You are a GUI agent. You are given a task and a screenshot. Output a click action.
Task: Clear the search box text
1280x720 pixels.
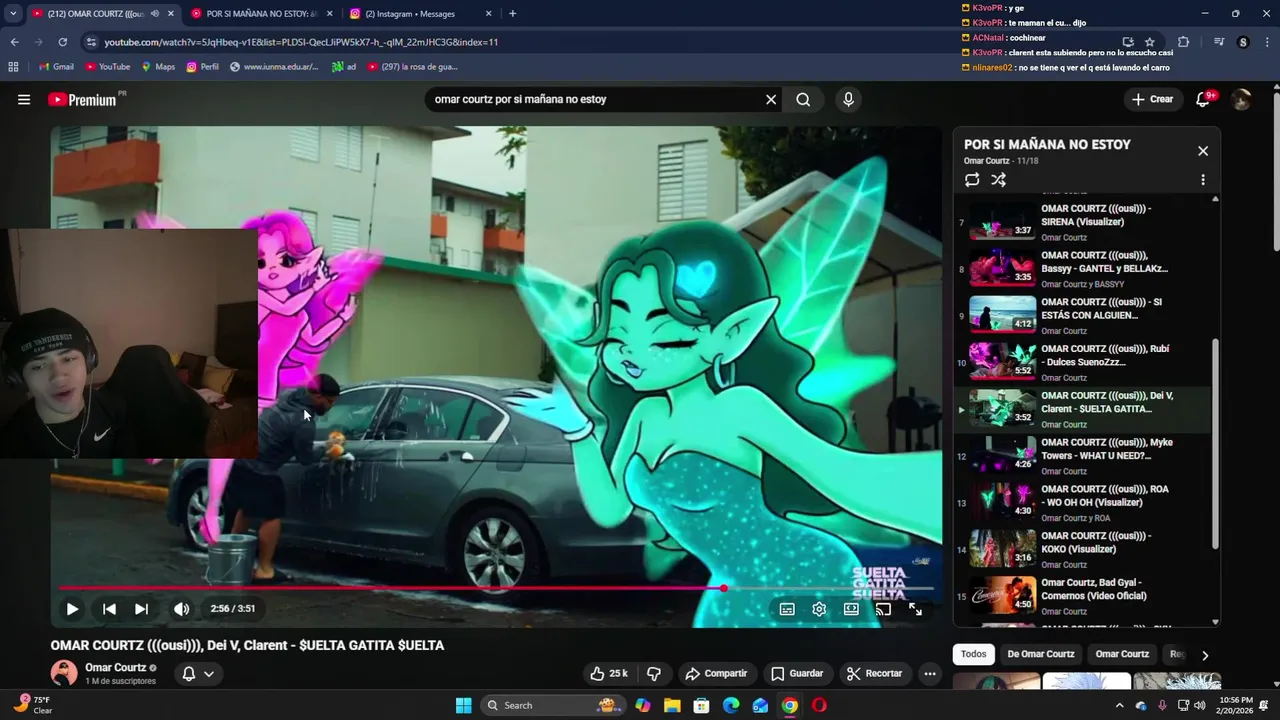[x=771, y=99]
